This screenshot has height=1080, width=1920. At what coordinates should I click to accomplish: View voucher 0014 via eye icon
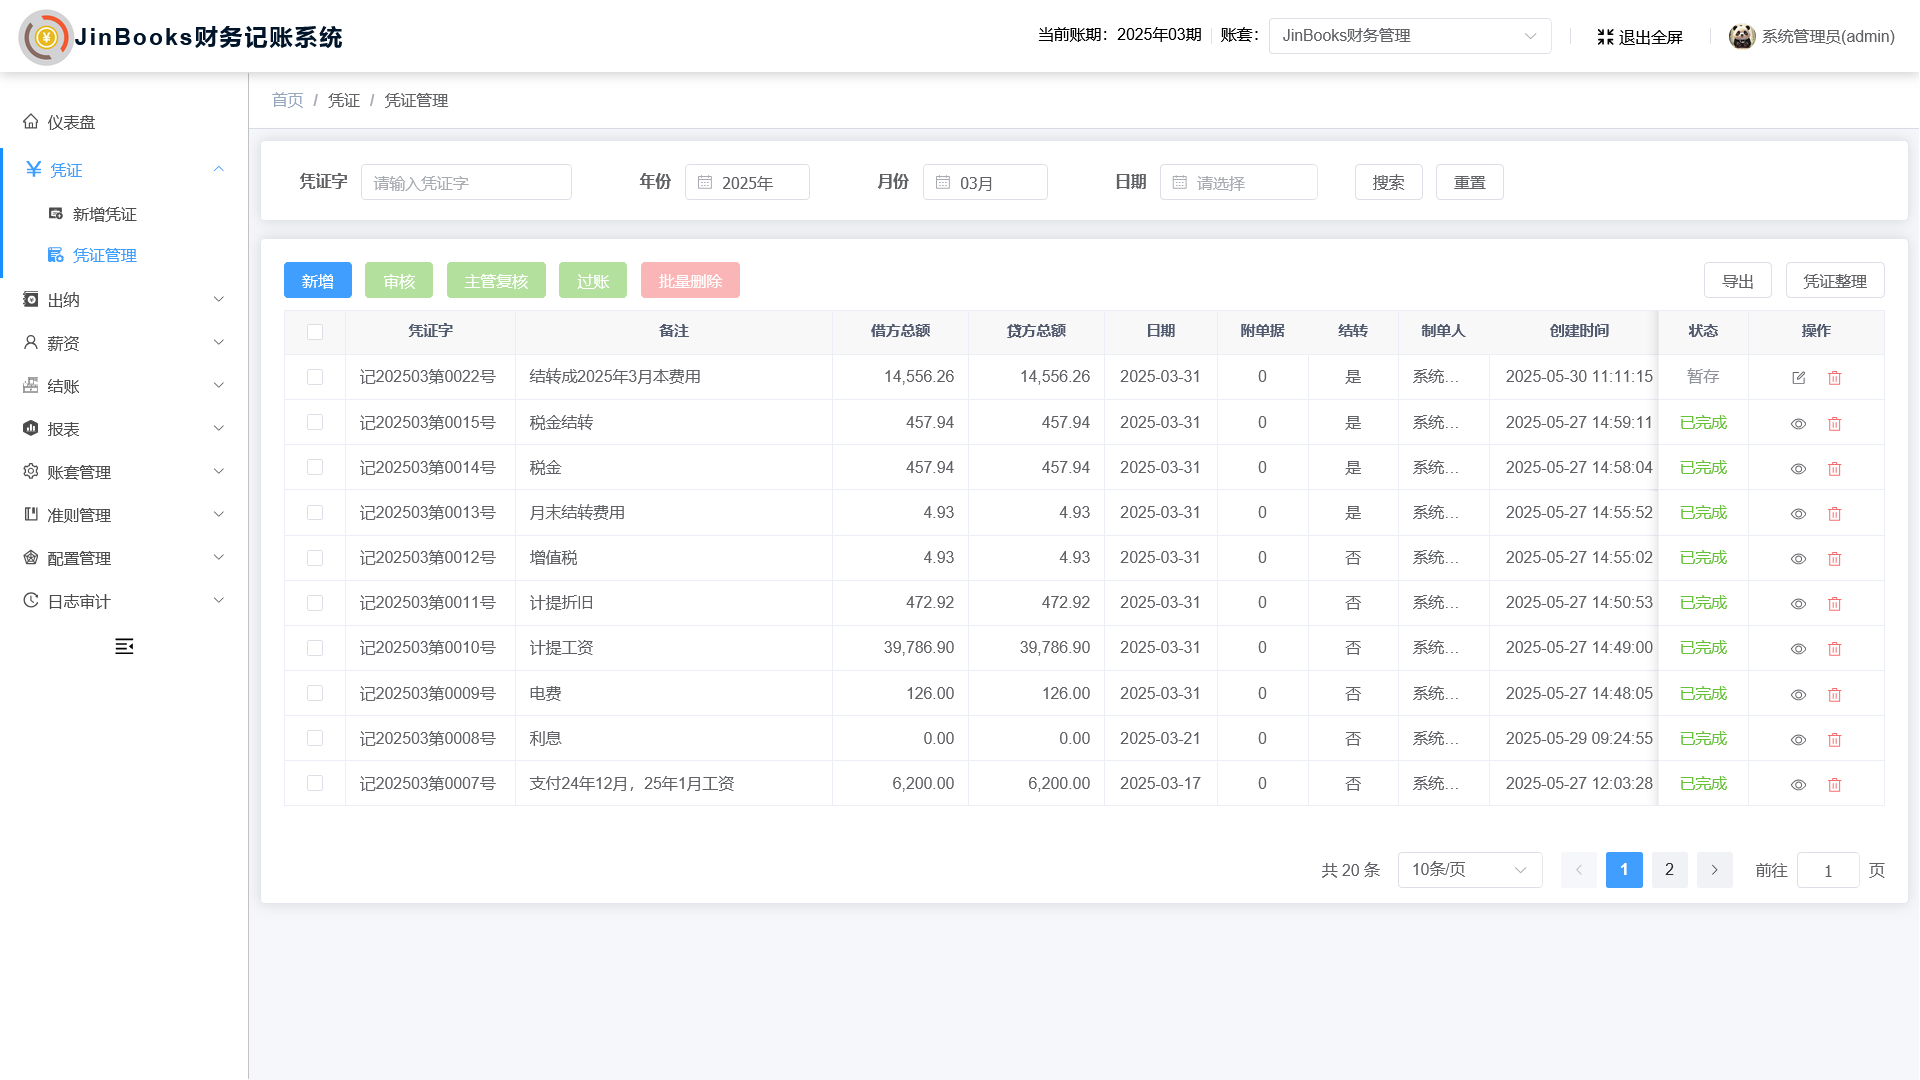(x=1798, y=469)
